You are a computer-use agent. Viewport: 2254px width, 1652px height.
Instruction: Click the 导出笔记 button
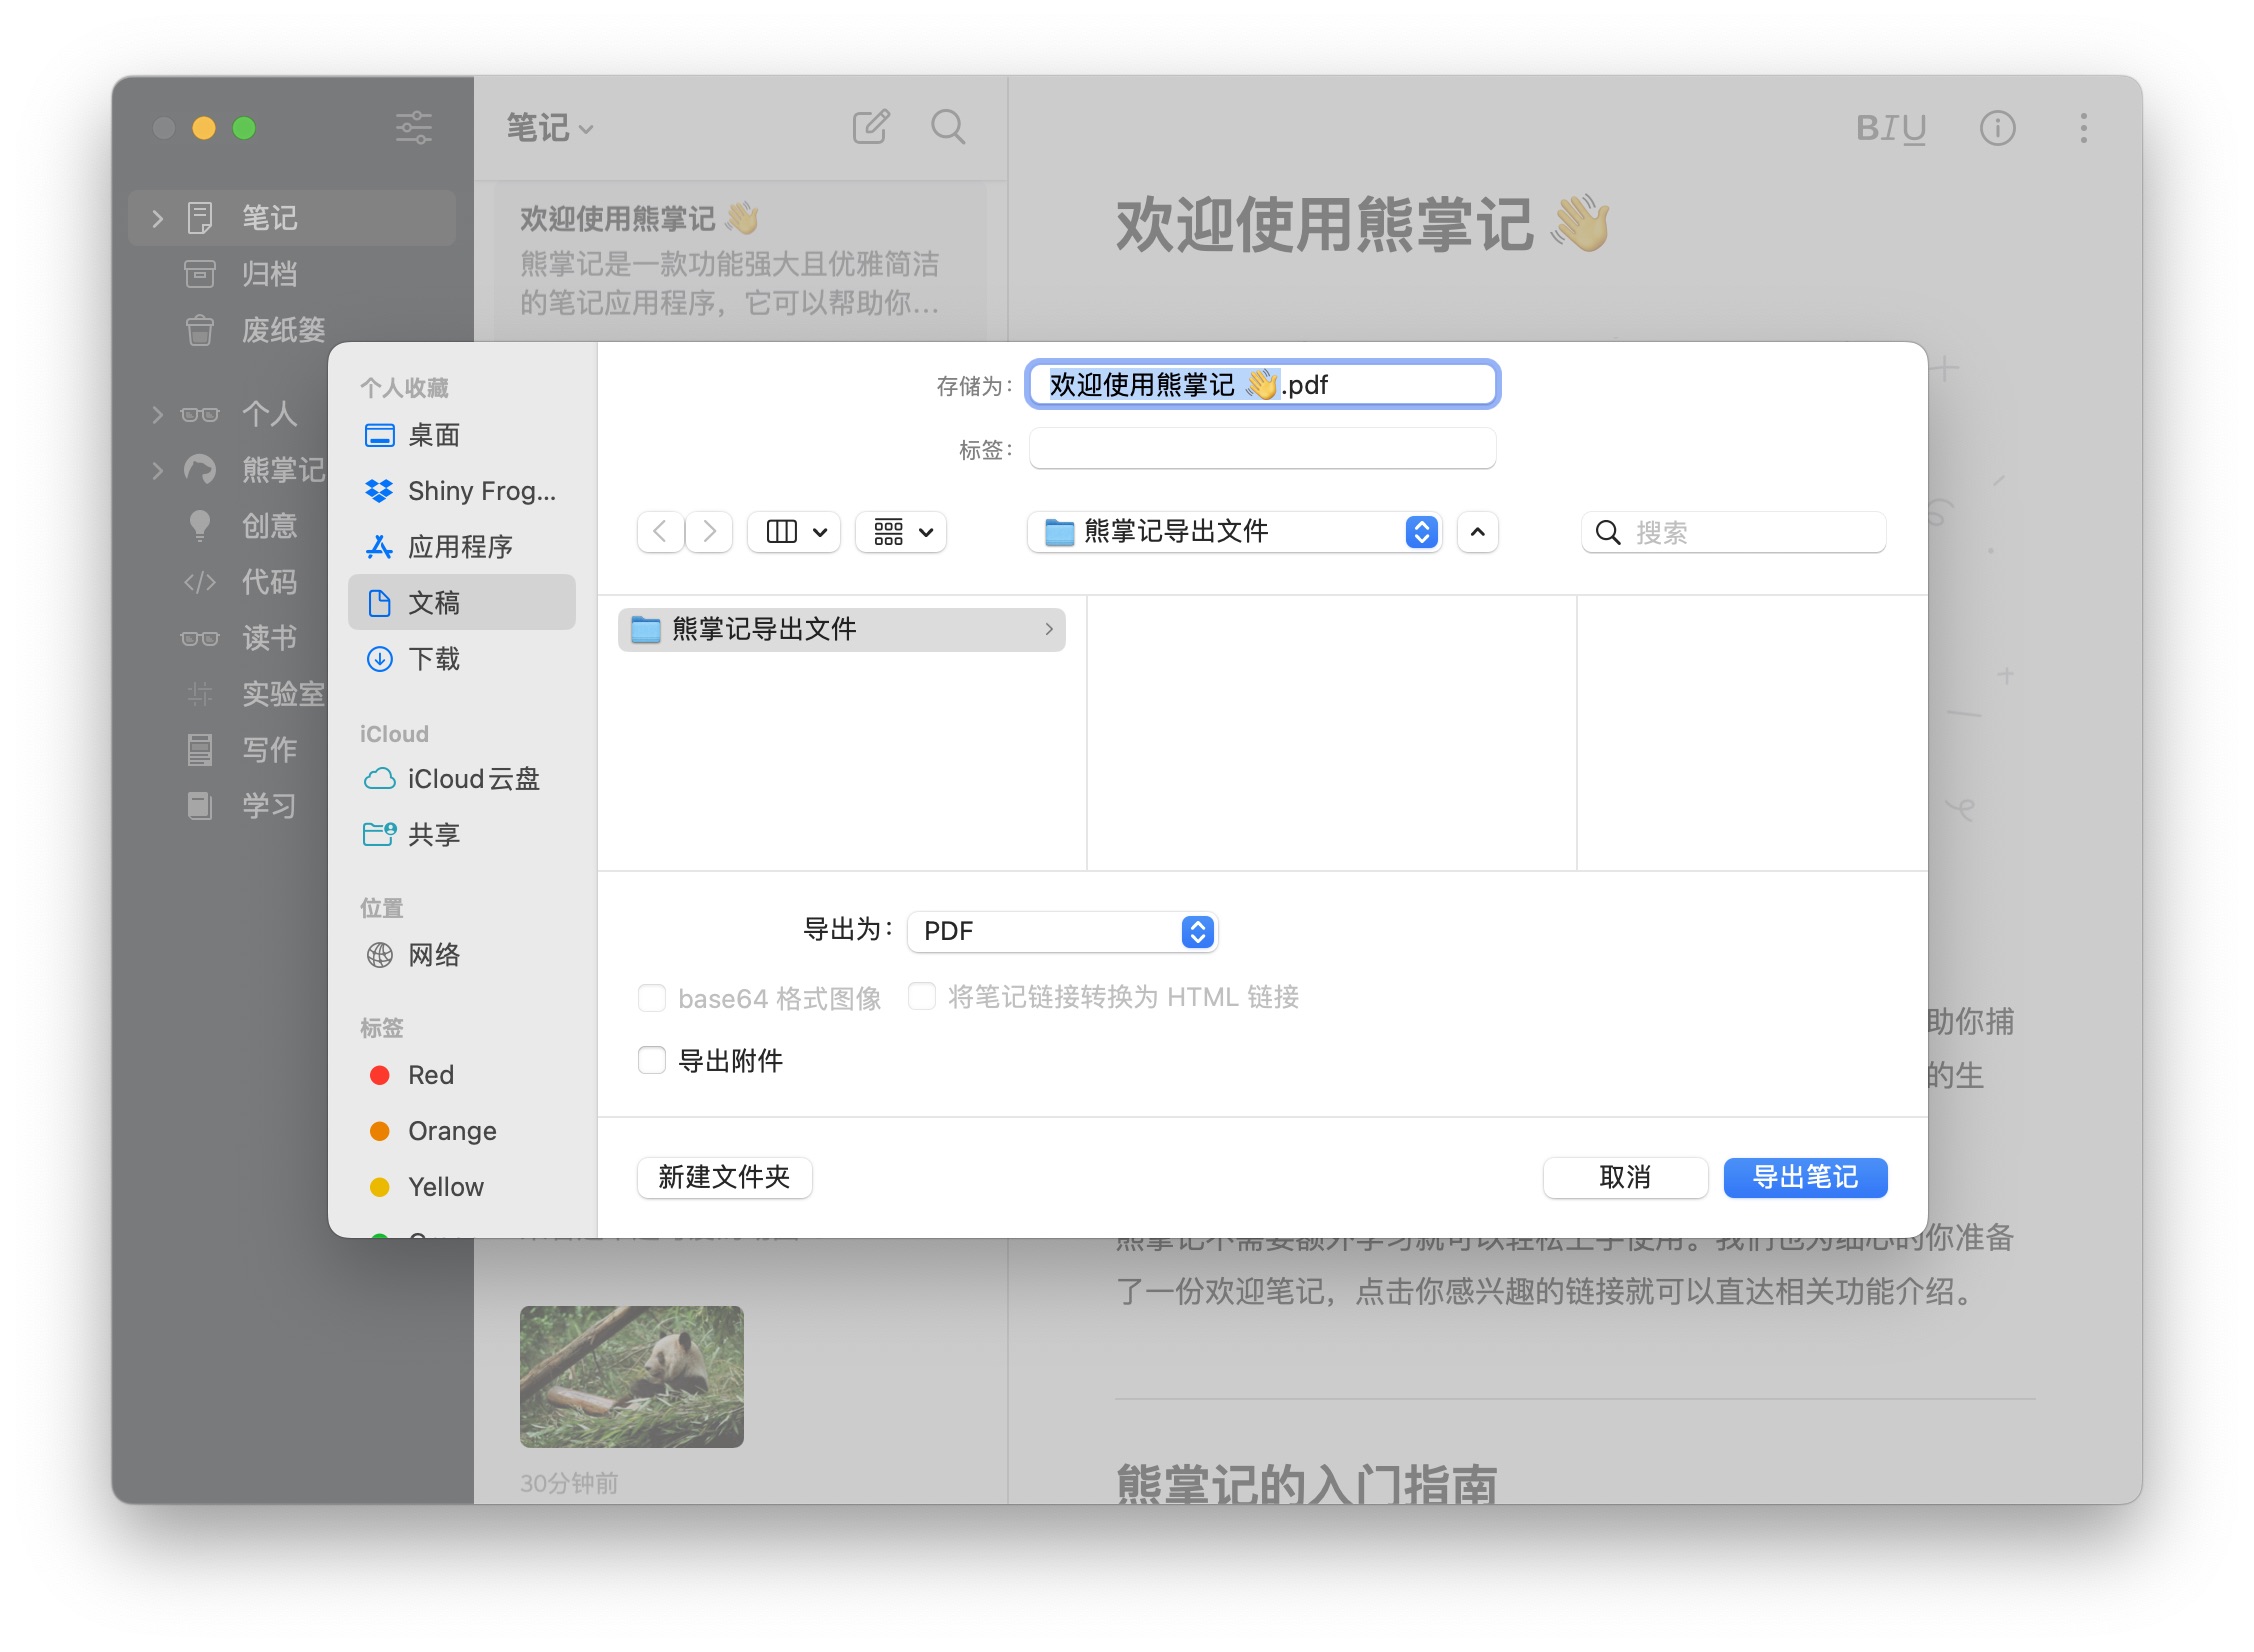pos(1805,1177)
